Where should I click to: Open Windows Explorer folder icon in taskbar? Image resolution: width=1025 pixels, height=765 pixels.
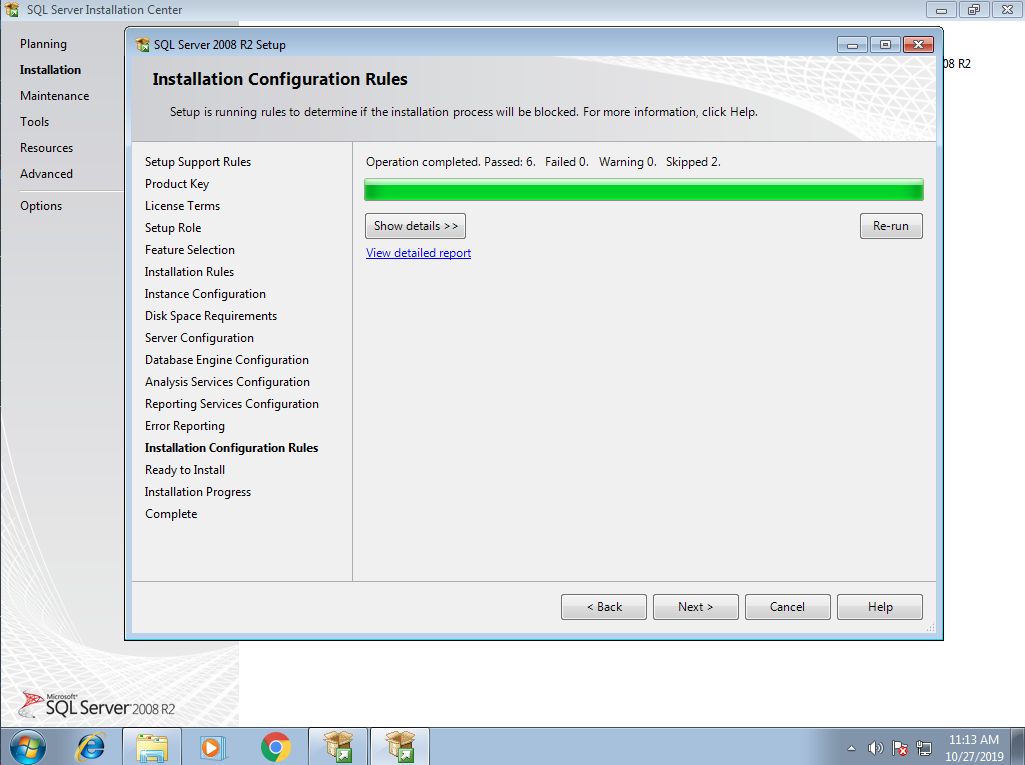(x=152, y=746)
